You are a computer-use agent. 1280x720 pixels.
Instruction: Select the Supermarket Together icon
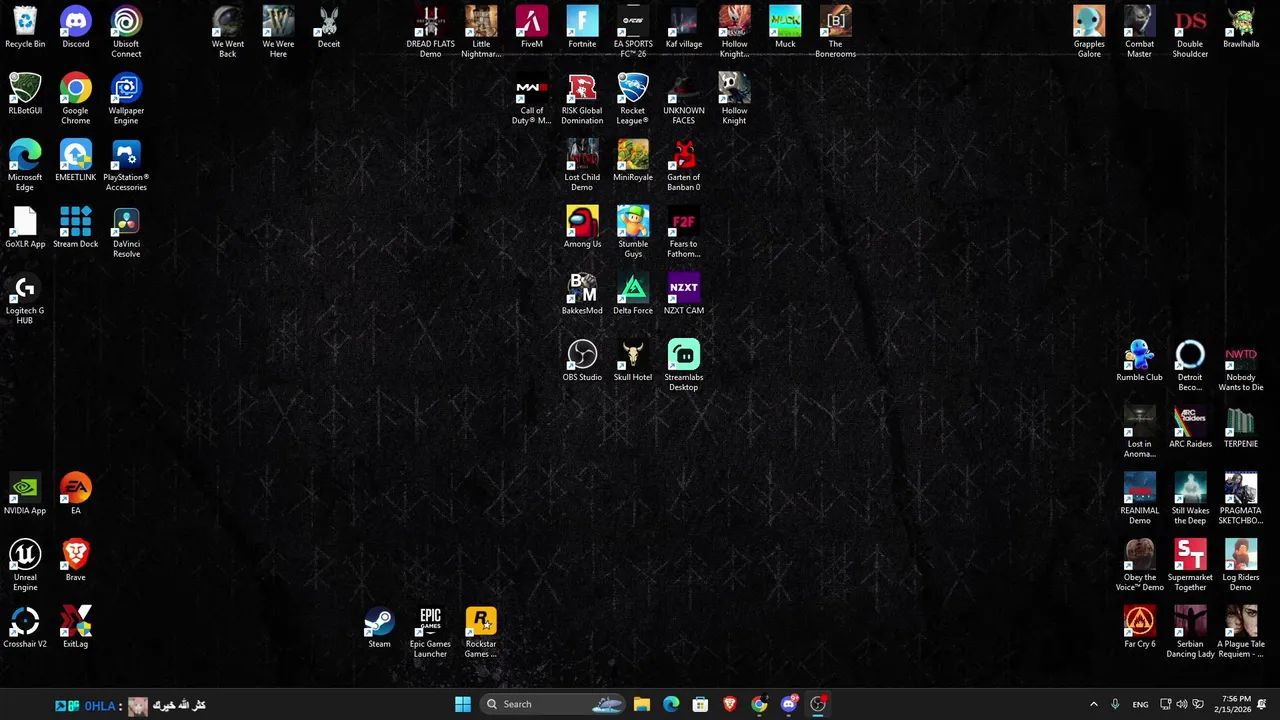(1190, 566)
